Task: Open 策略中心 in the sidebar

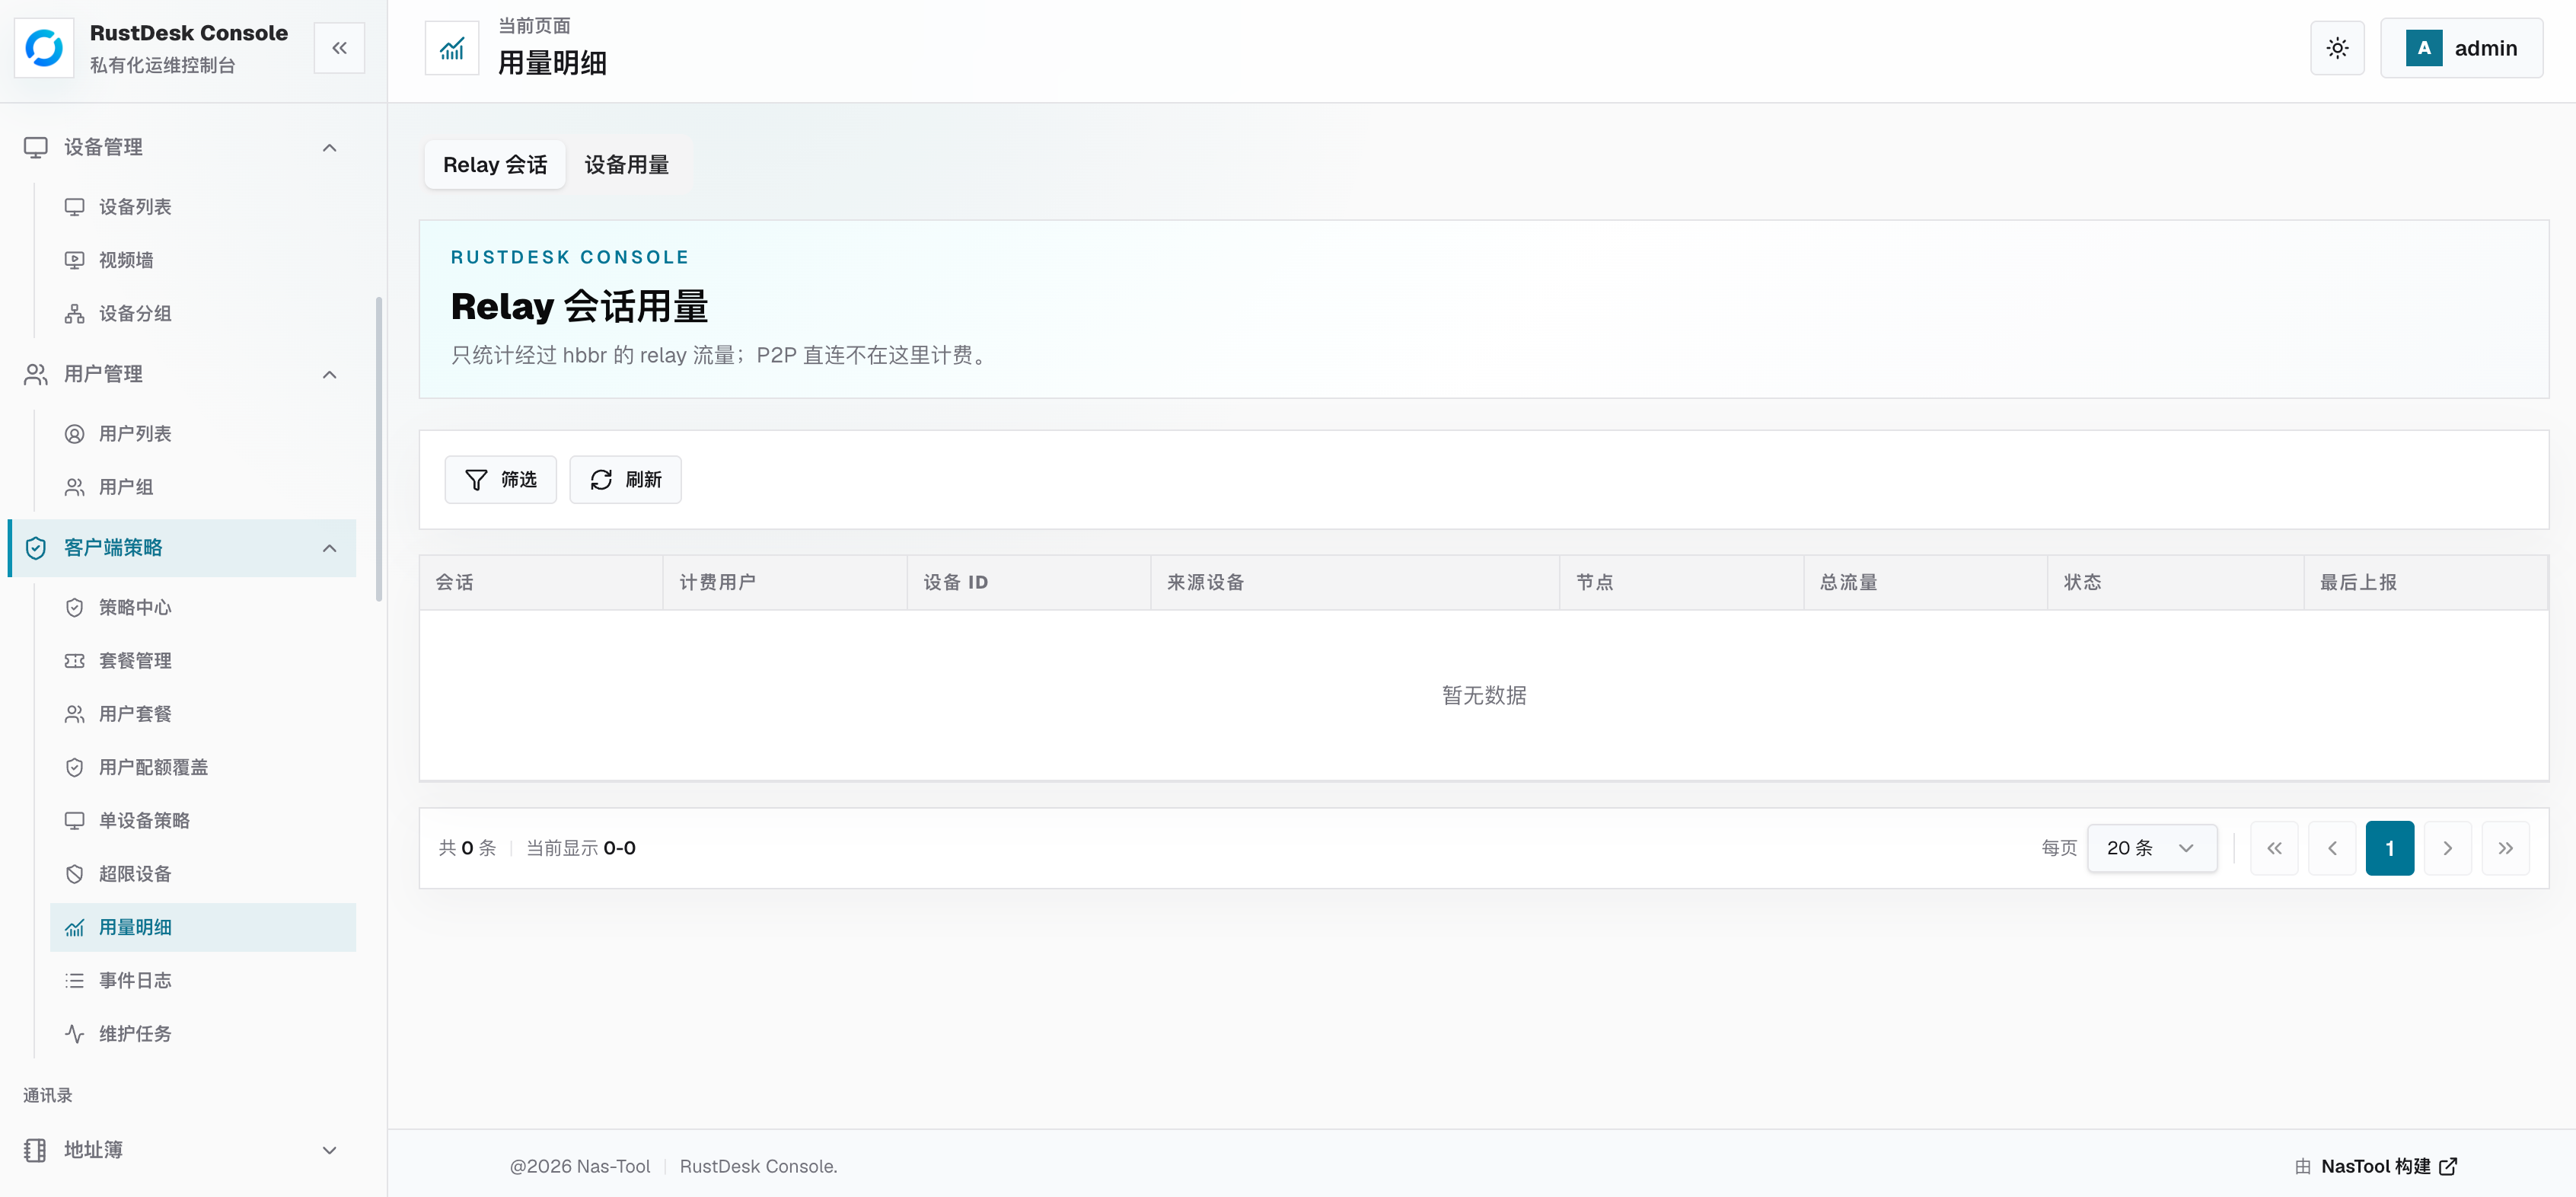Action: (203, 608)
